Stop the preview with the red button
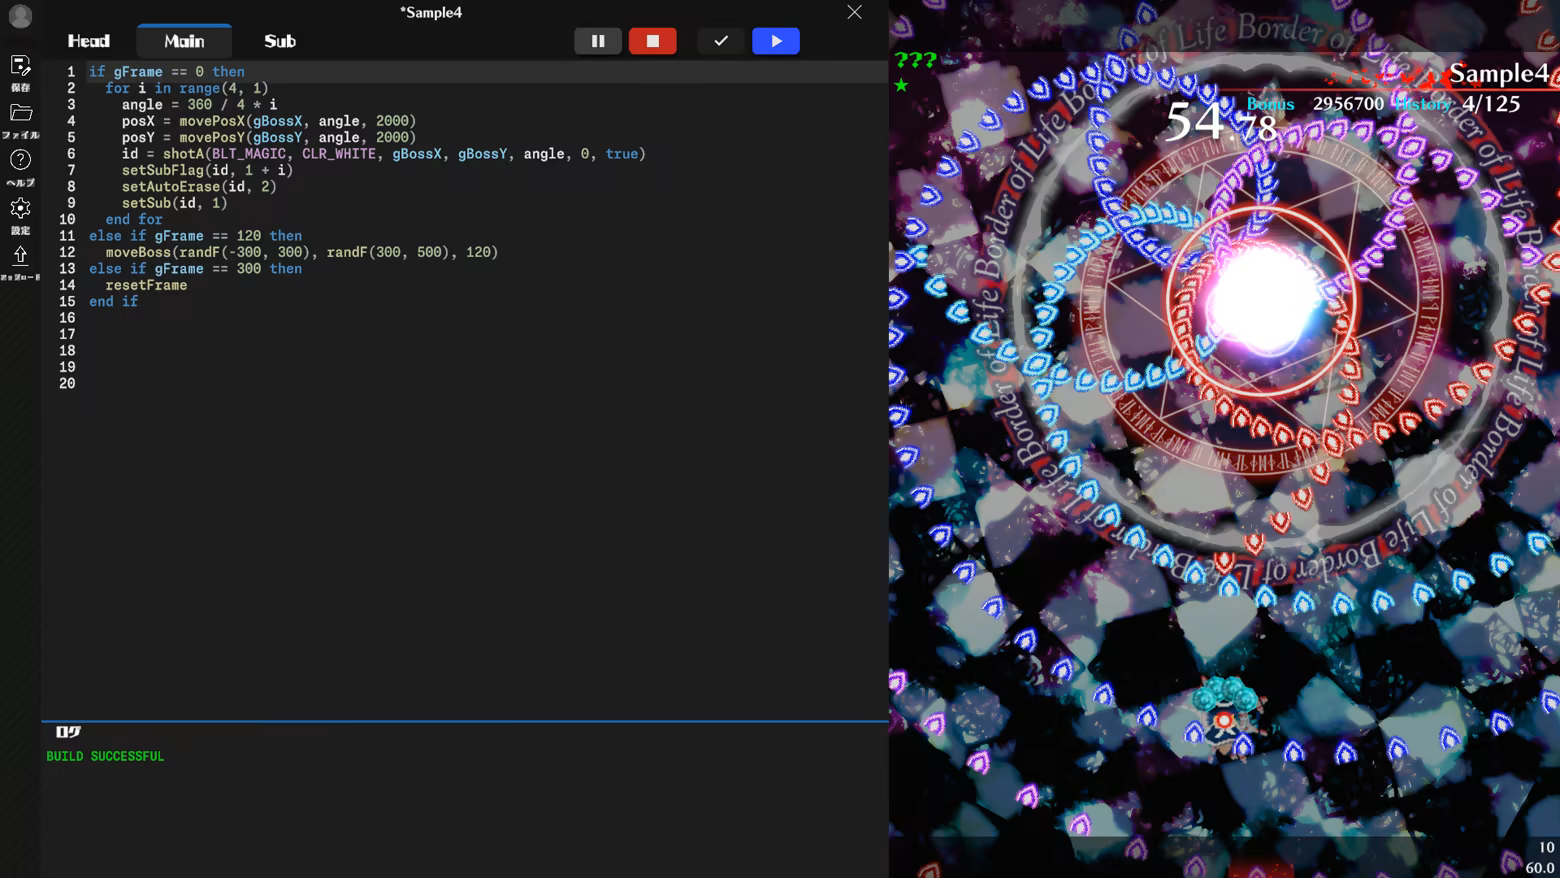 (653, 41)
